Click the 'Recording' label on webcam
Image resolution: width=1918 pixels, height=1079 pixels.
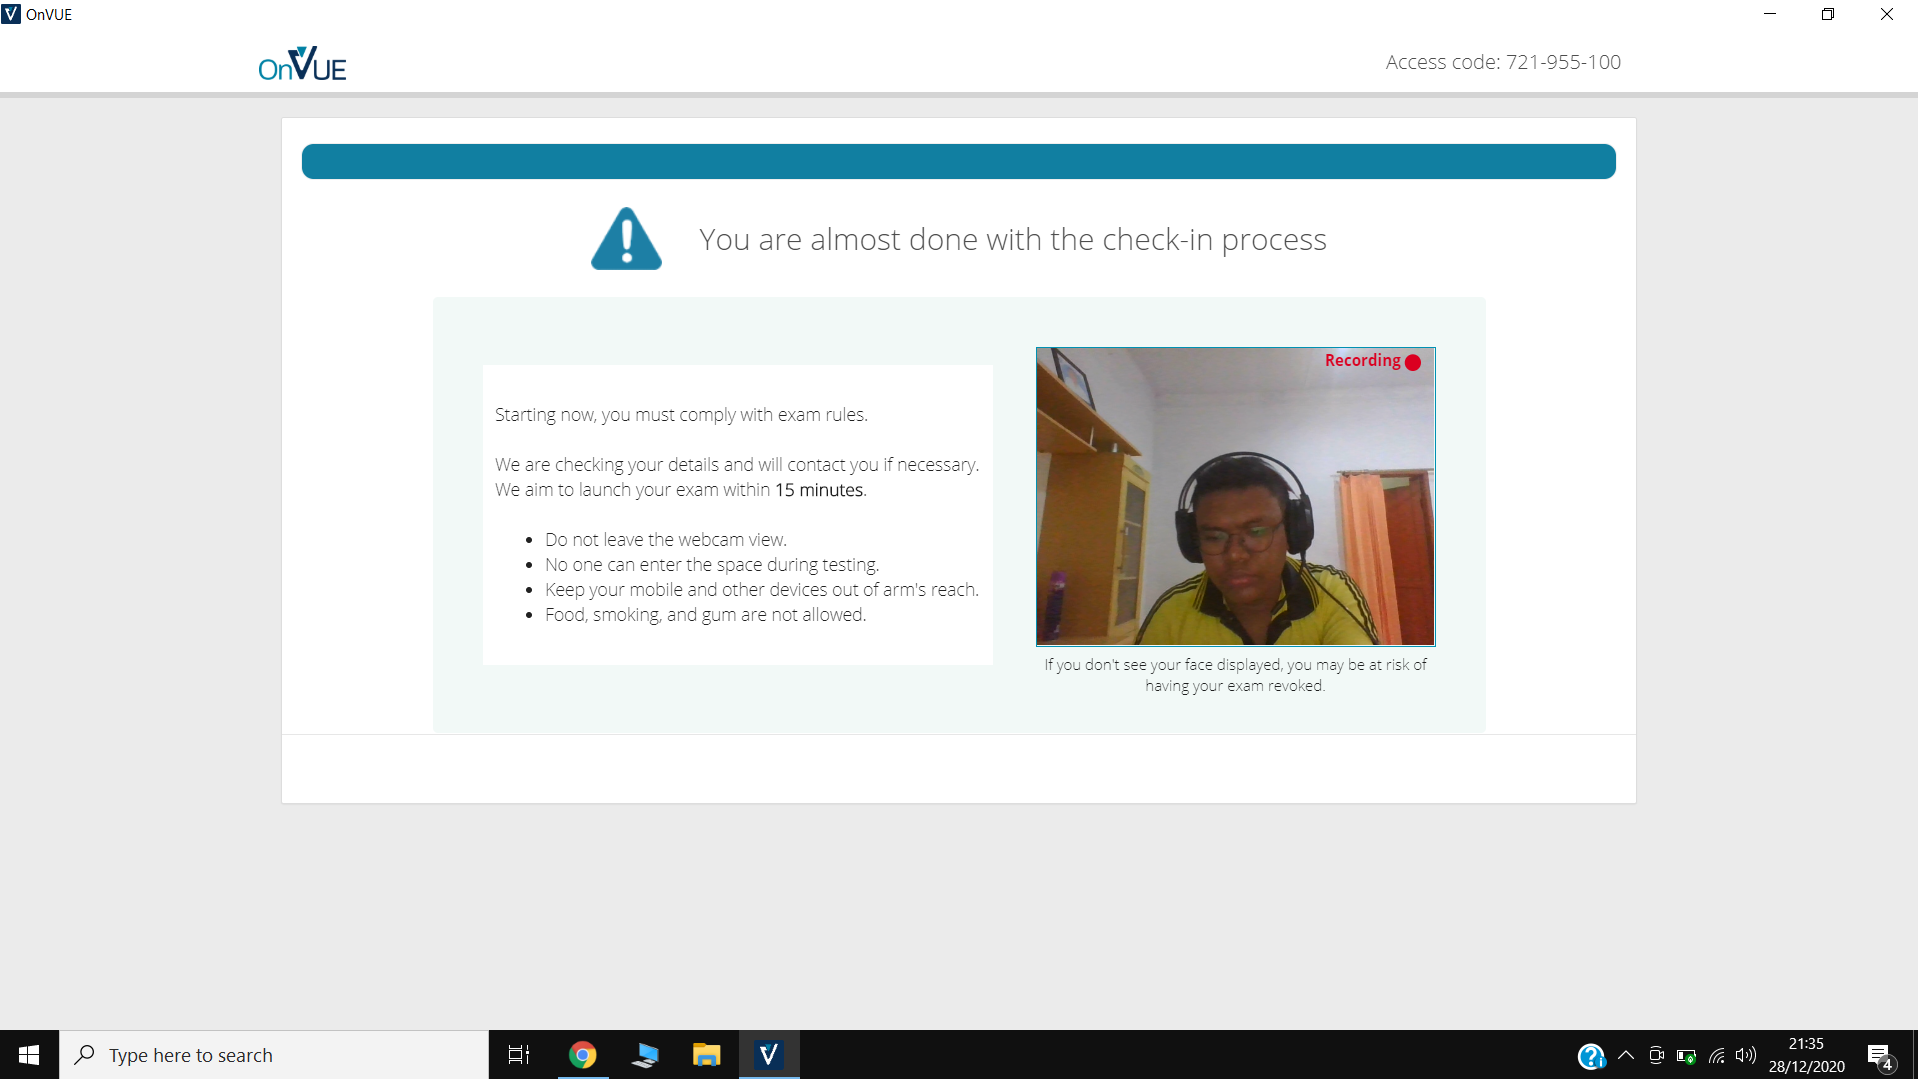coord(1362,360)
